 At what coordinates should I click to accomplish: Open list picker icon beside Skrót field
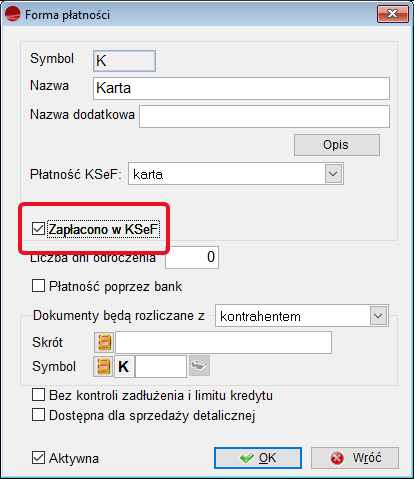tap(104, 342)
